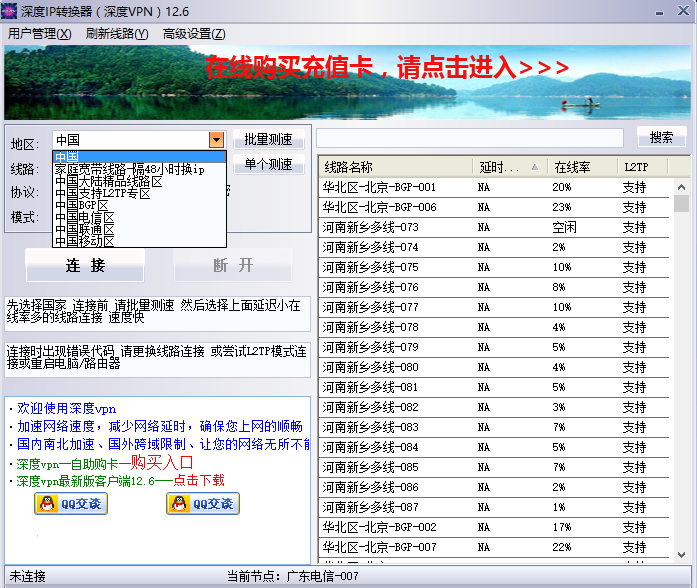697x588 pixels.
Task: Open the 刷新线路 menu
Action: tap(117, 34)
